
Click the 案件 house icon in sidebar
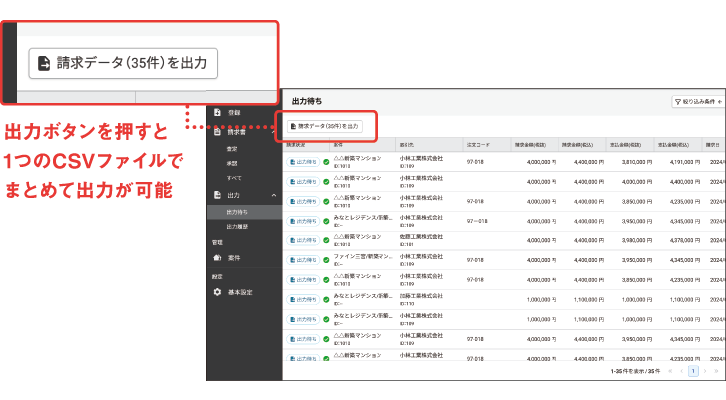pyautogui.click(x=217, y=258)
